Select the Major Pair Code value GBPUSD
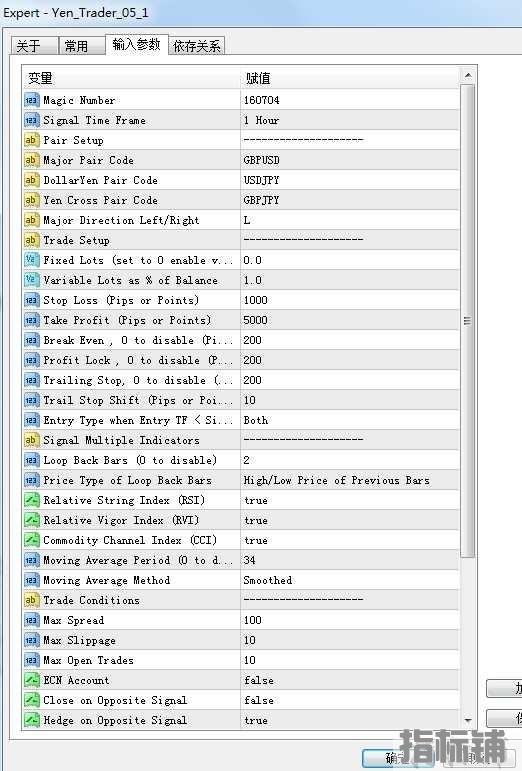 261,160
